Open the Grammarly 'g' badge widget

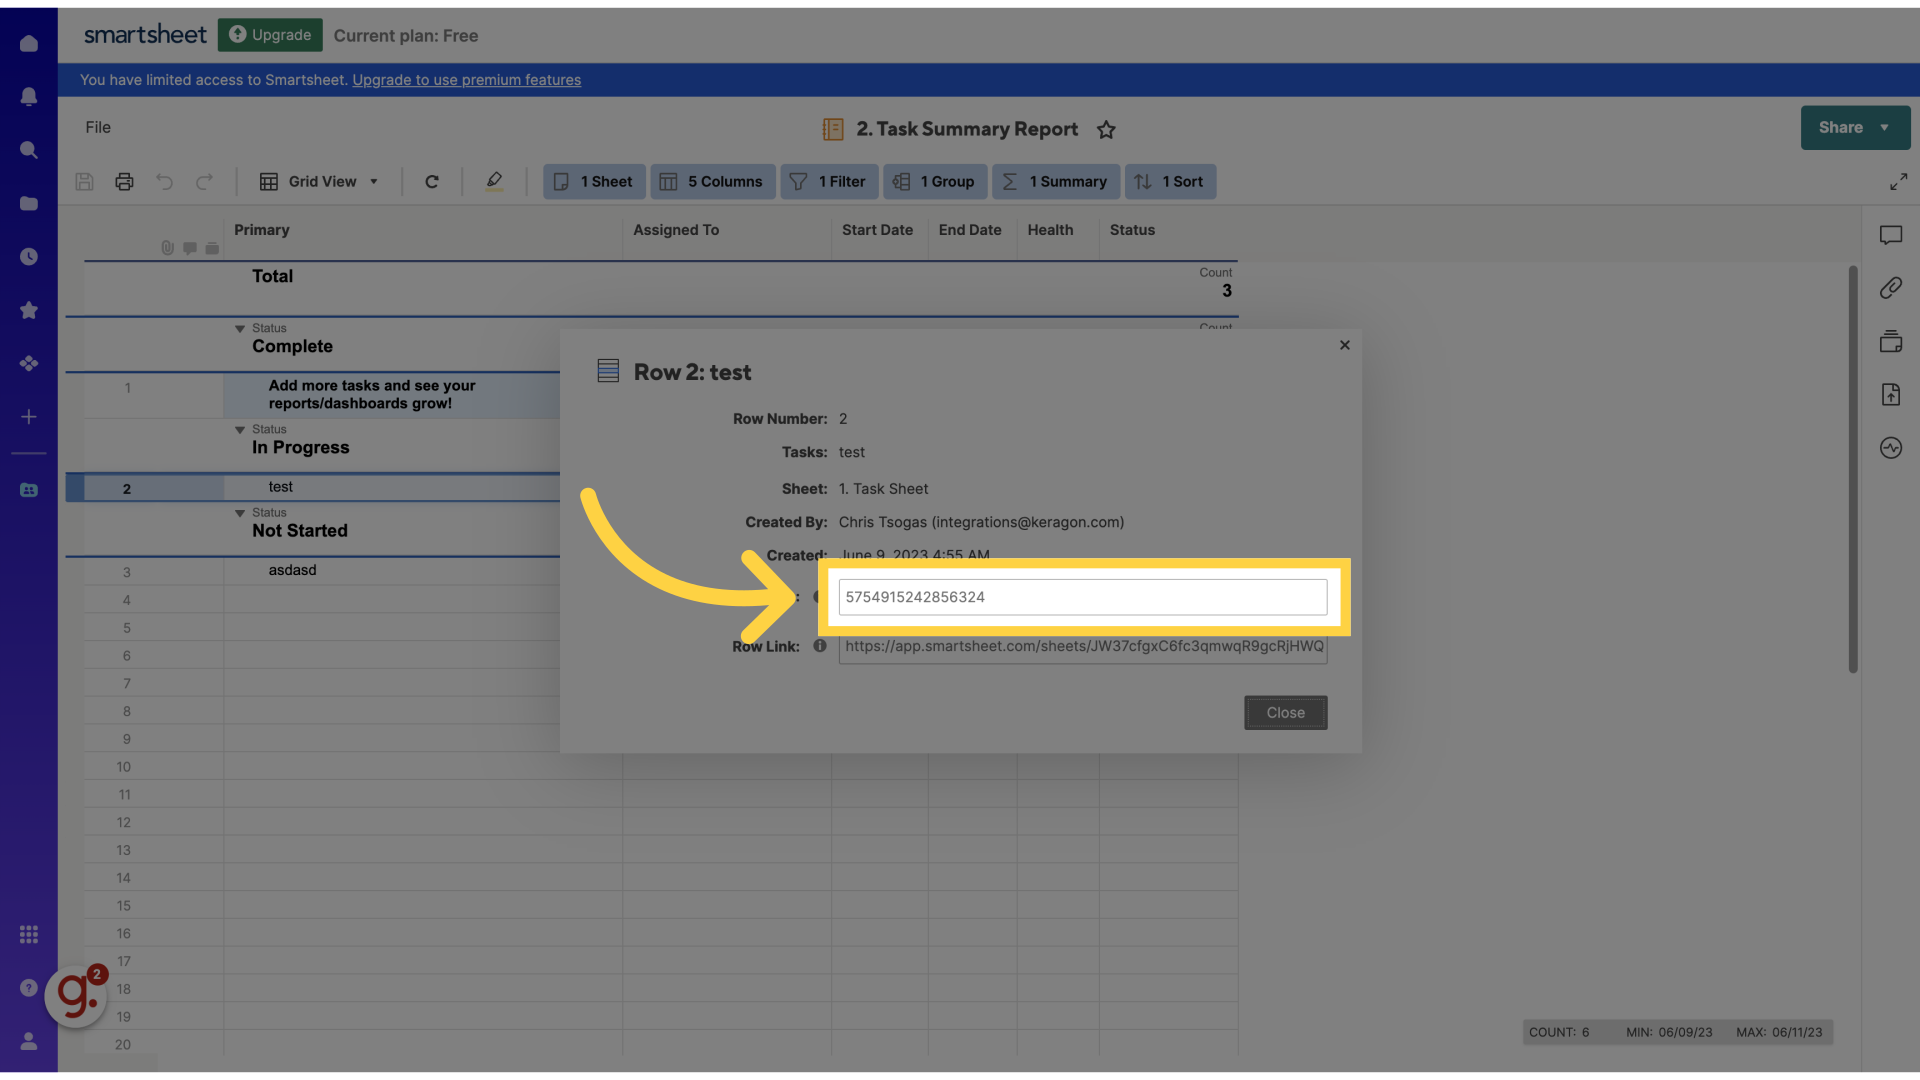coord(76,995)
